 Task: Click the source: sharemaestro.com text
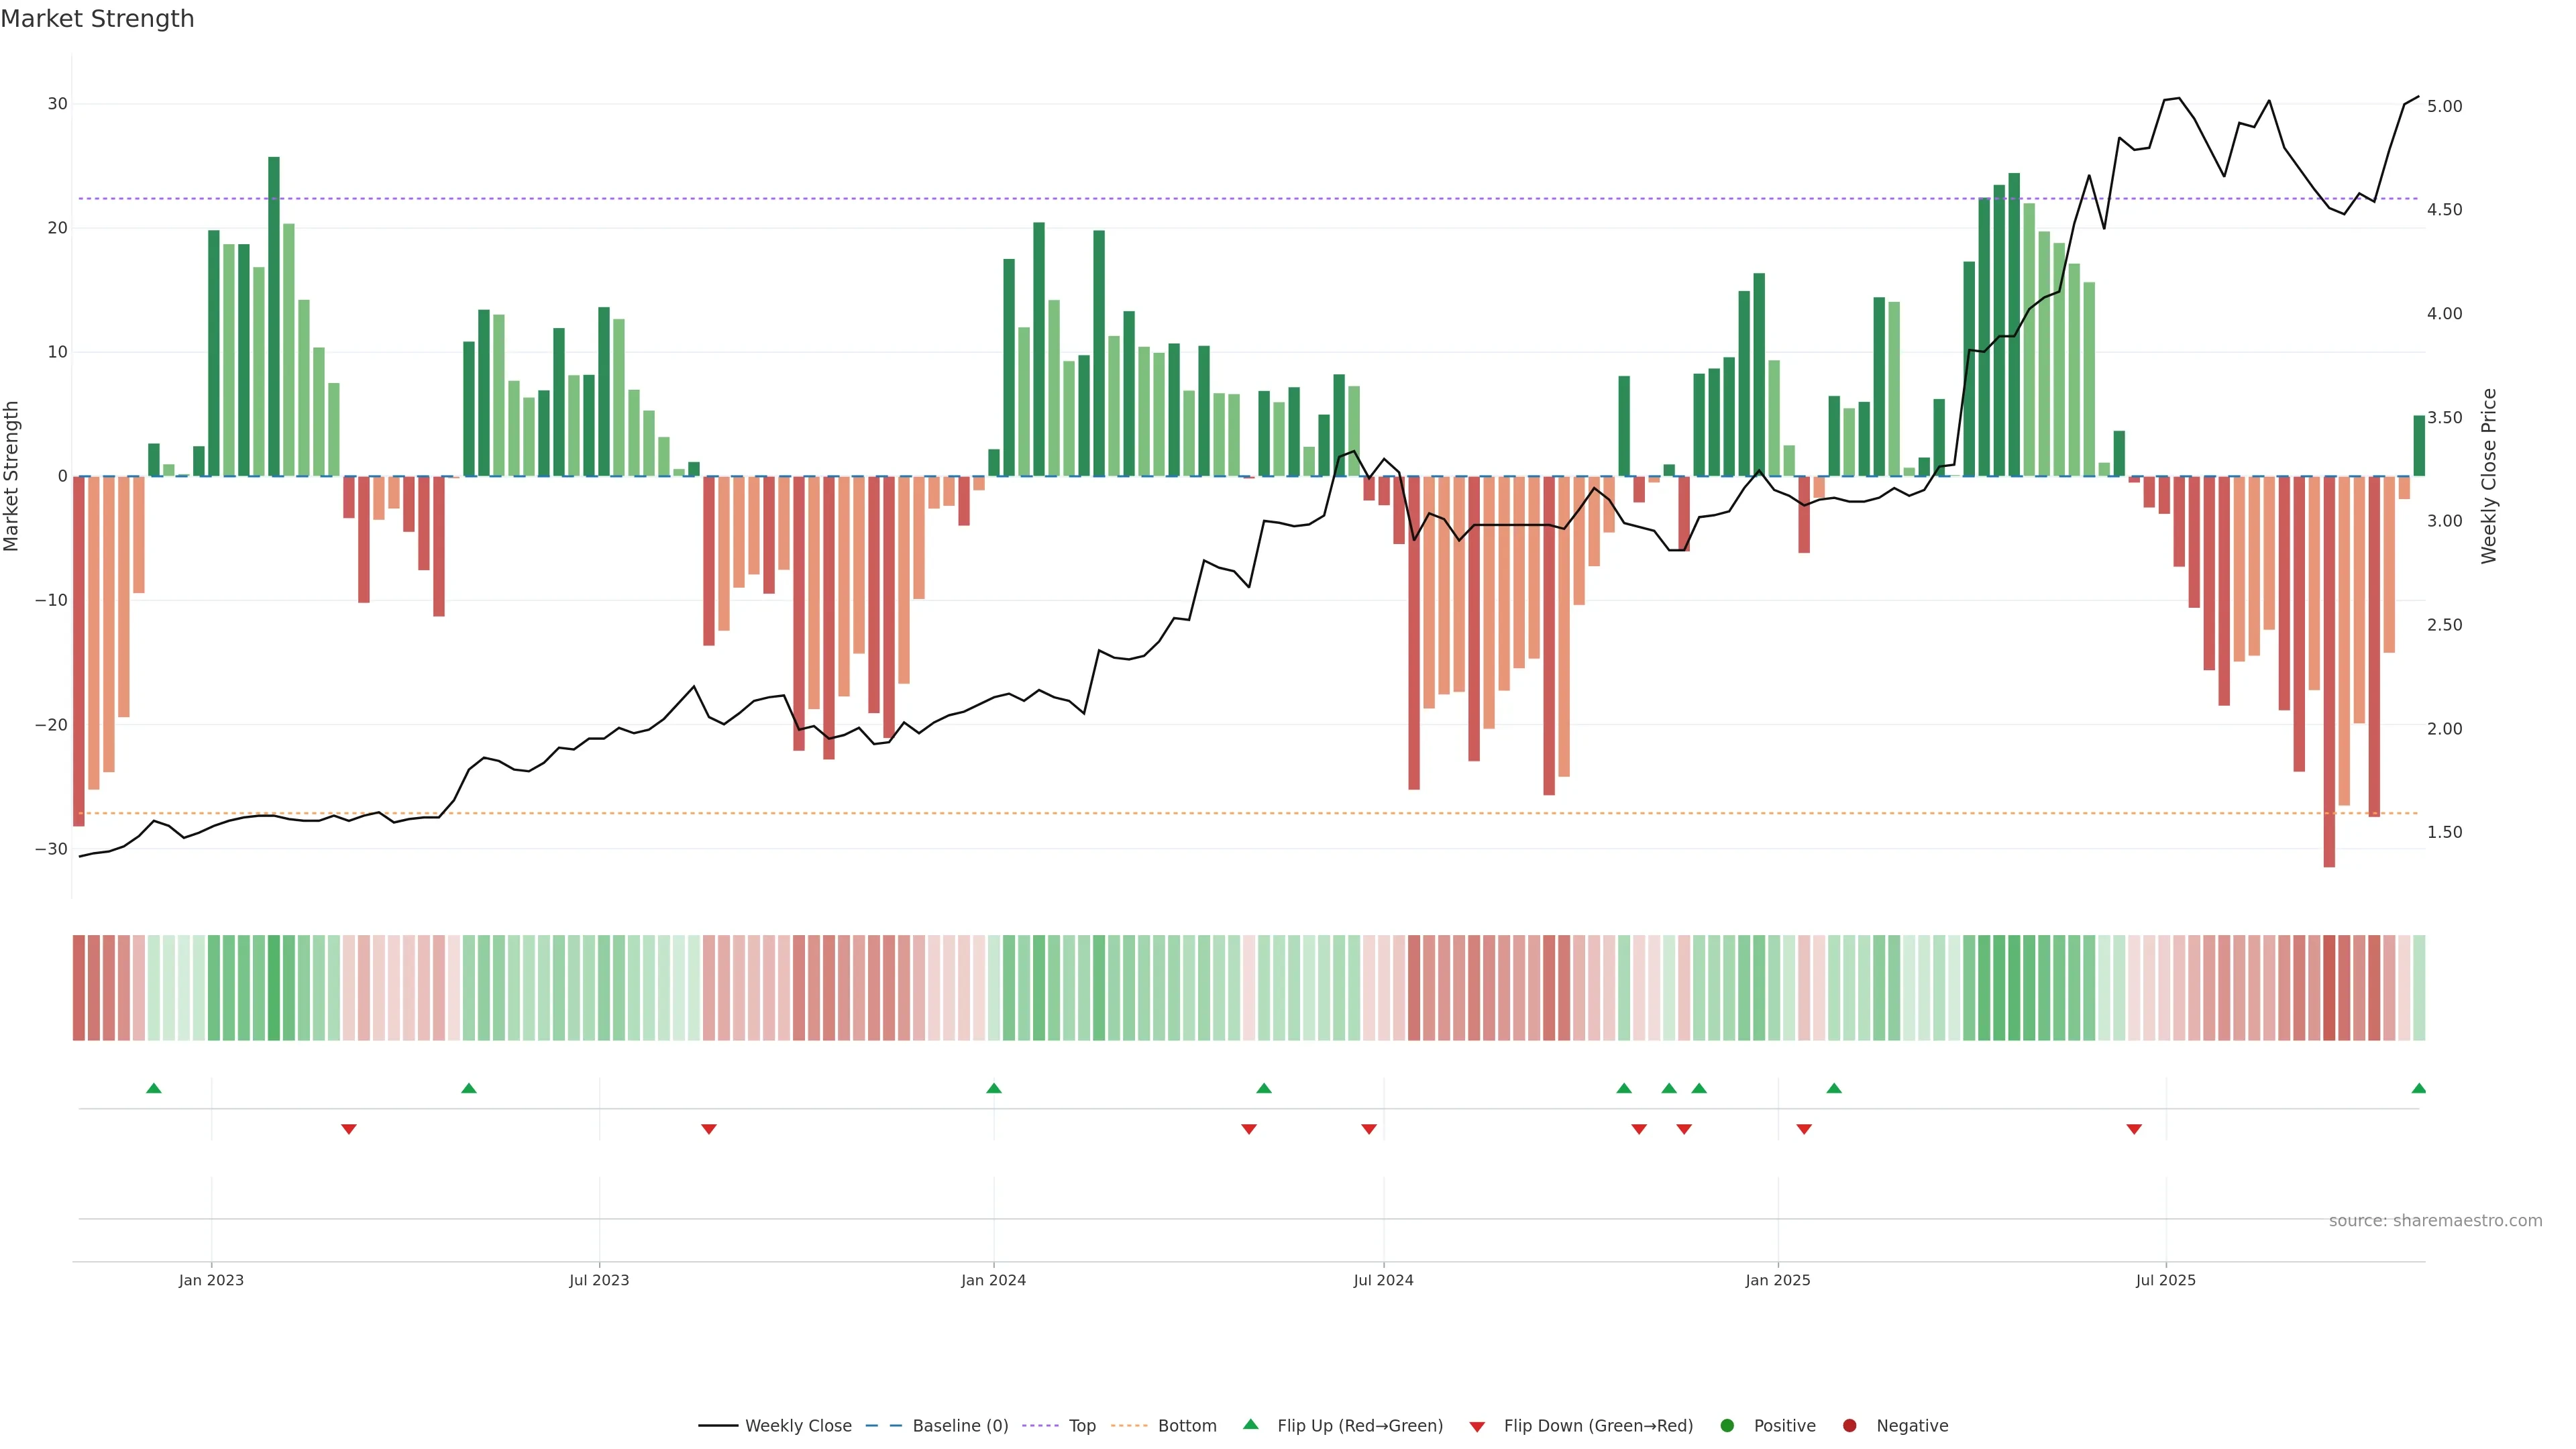coord(2435,1221)
